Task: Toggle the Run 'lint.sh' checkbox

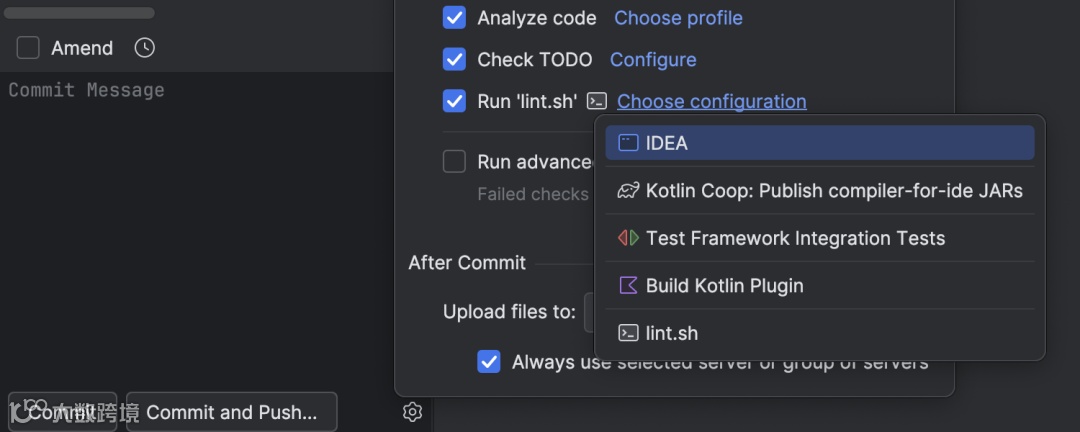Action: pyautogui.click(x=455, y=101)
